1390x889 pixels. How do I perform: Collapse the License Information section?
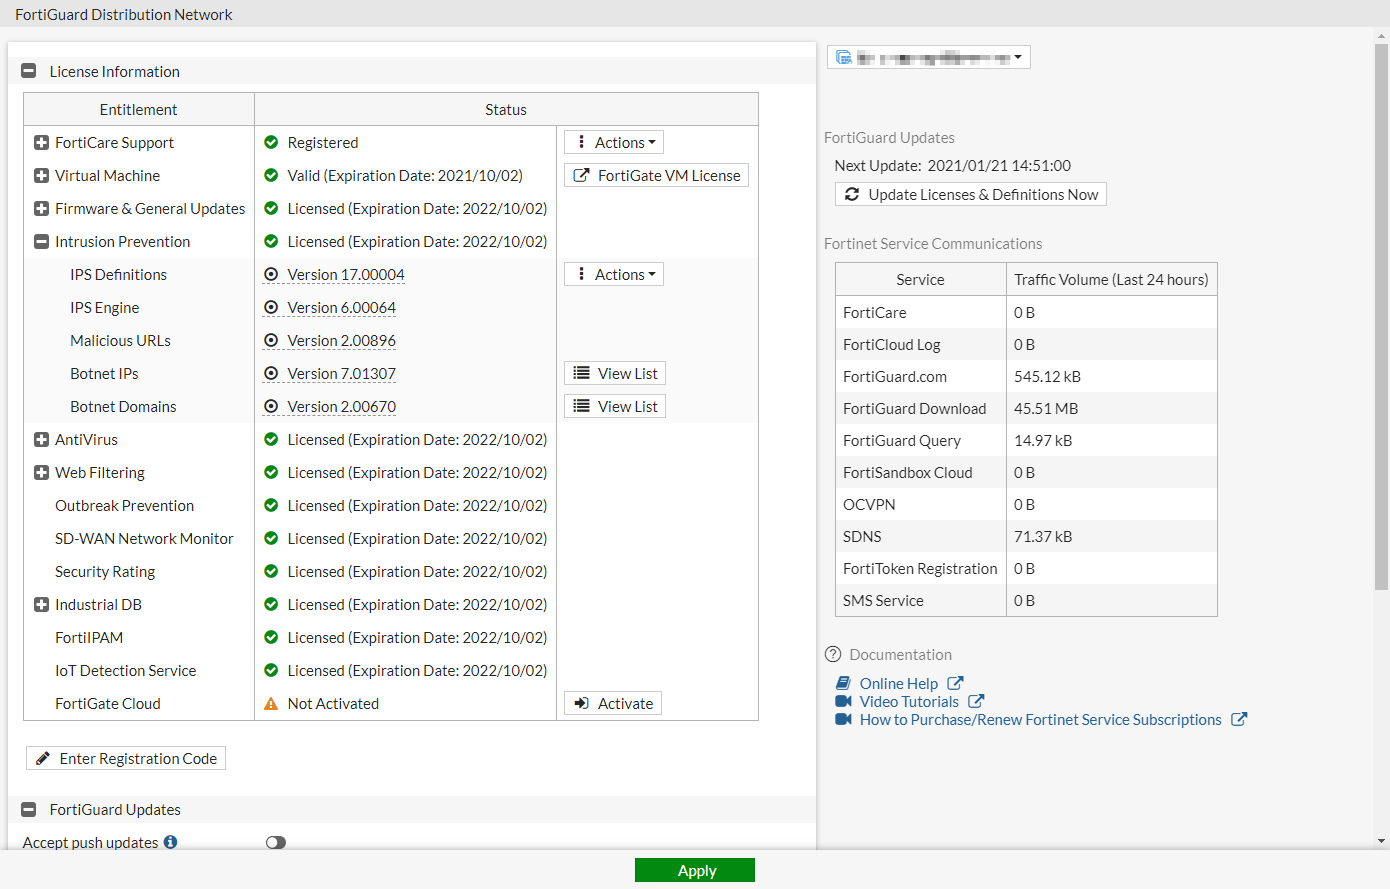(29, 71)
